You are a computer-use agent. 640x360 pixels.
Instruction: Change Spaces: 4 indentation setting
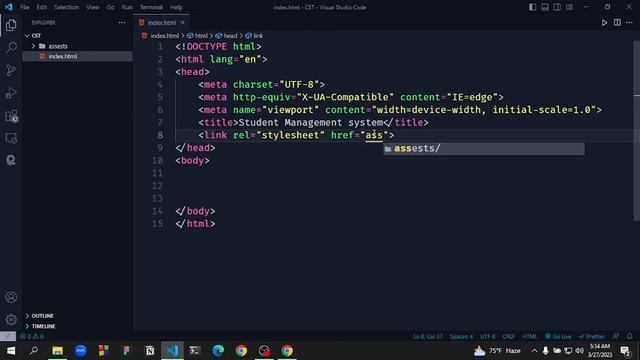point(461,336)
